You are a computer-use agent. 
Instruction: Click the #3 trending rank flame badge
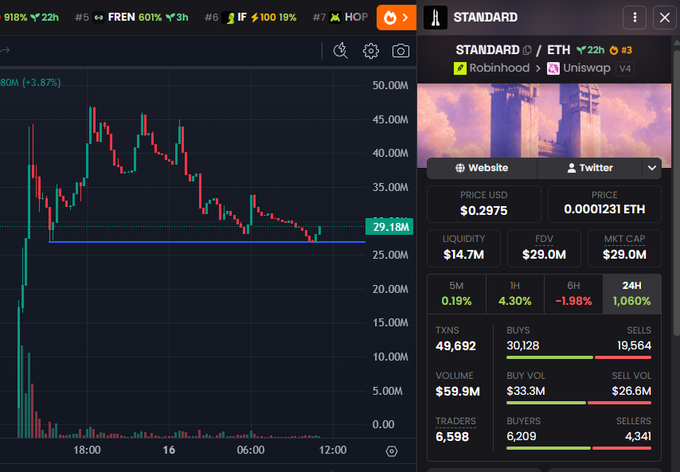[621, 50]
